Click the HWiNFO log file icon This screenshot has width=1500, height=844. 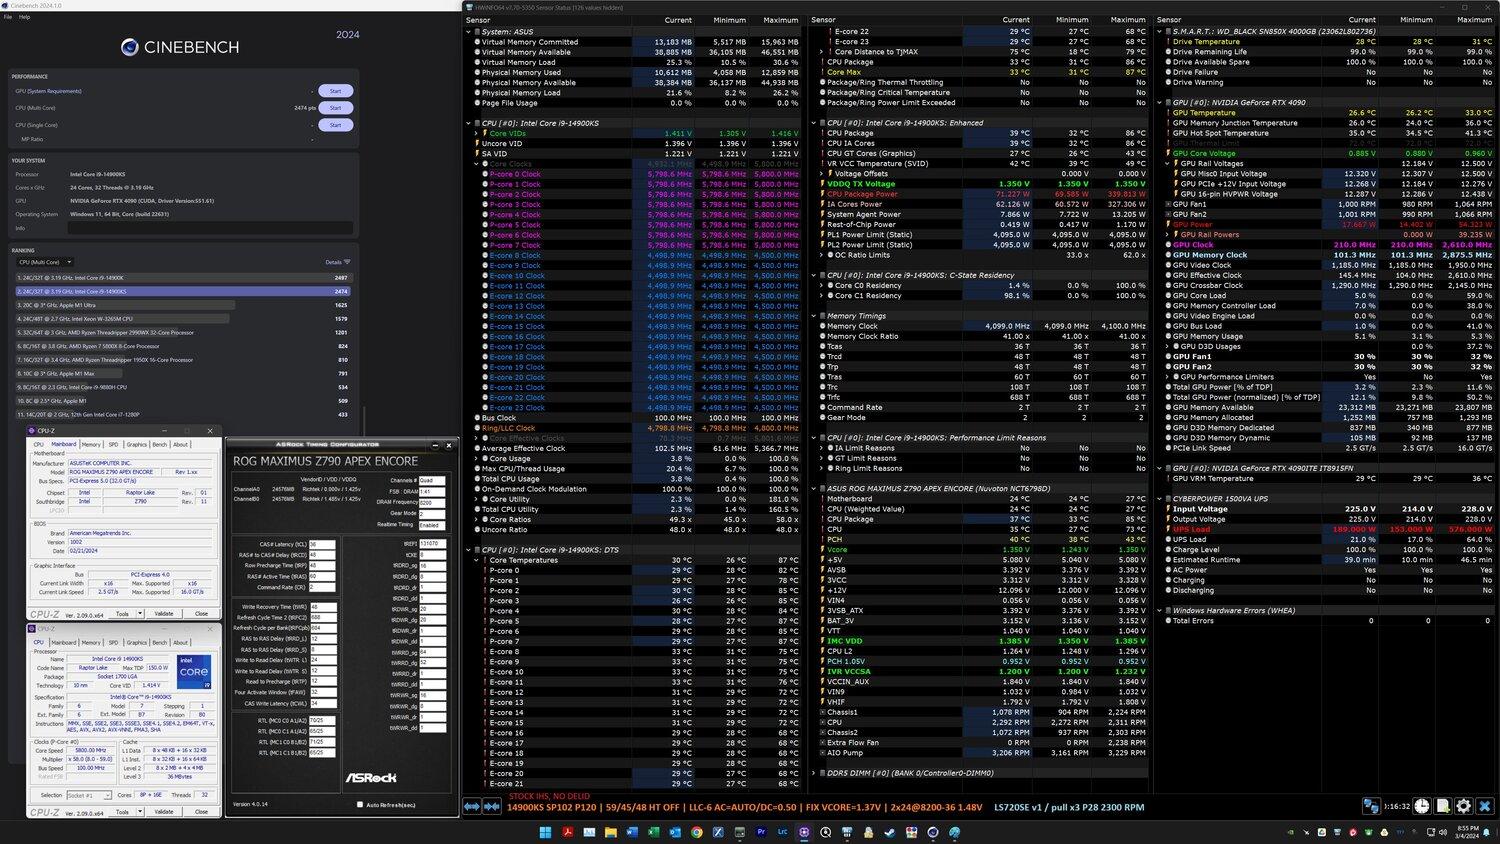pos(1443,806)
